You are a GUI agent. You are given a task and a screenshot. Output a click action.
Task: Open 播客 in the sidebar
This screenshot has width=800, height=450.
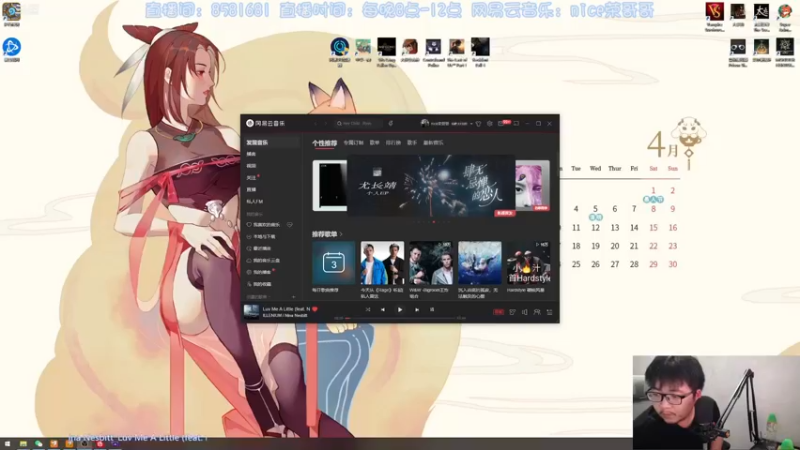point(252,154)
